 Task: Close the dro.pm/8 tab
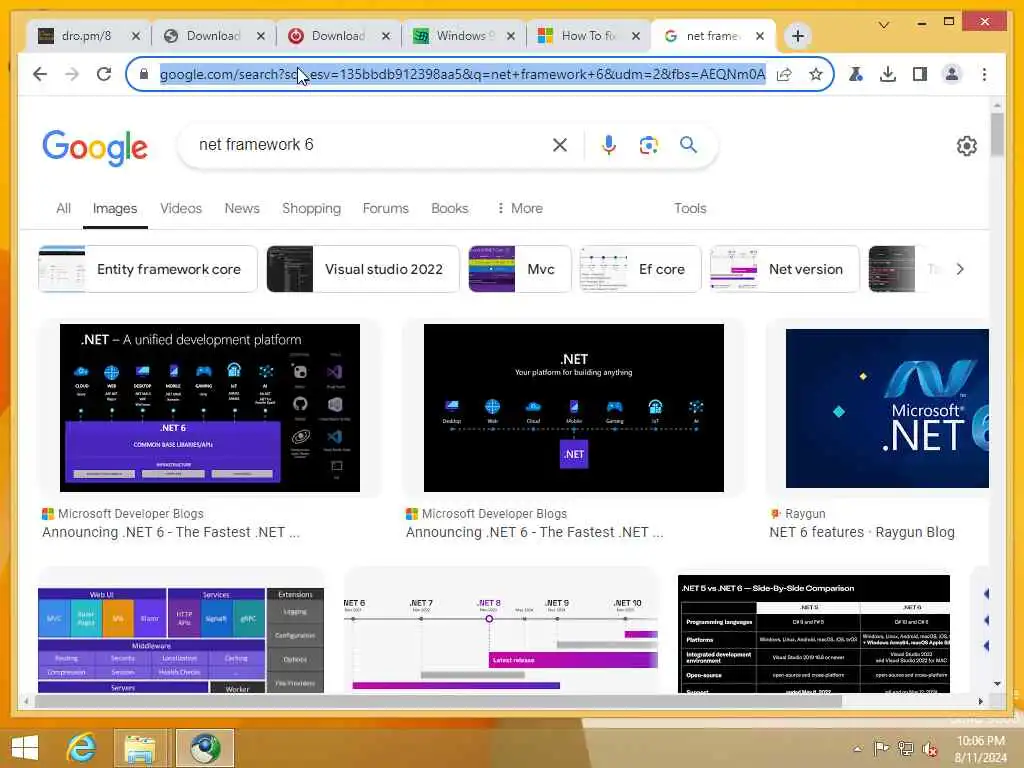click(x=135, y=36)
